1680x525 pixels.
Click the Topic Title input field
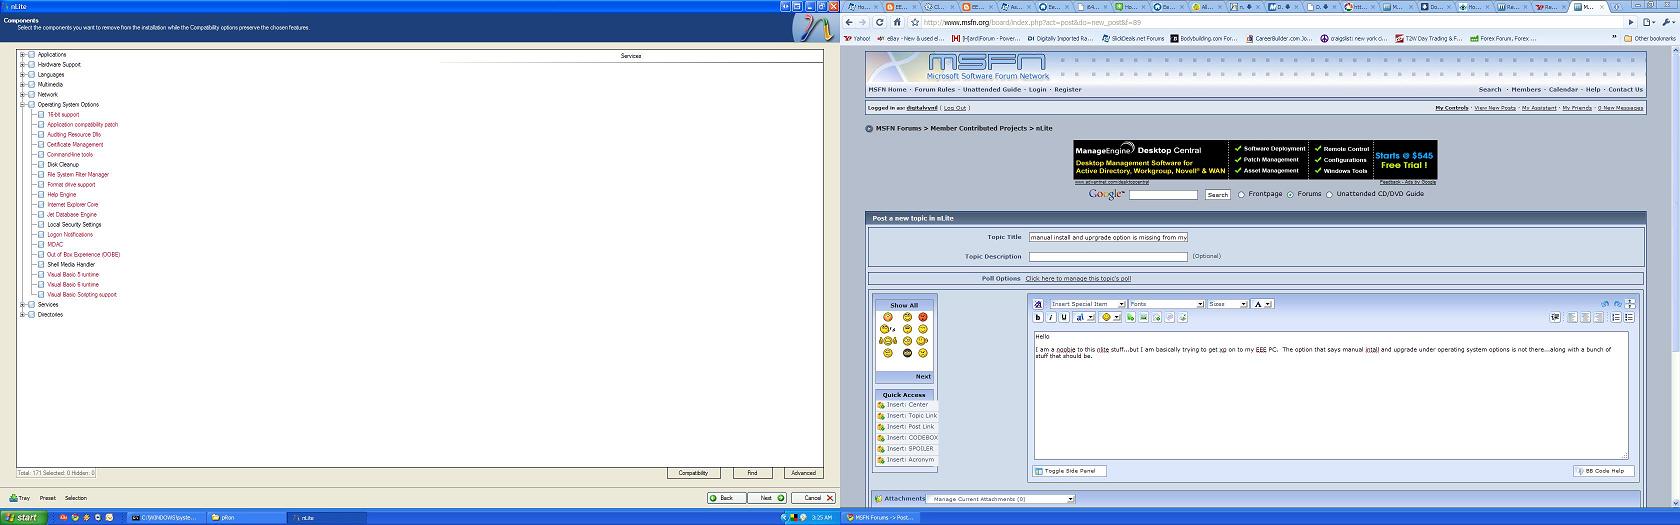1108,237
